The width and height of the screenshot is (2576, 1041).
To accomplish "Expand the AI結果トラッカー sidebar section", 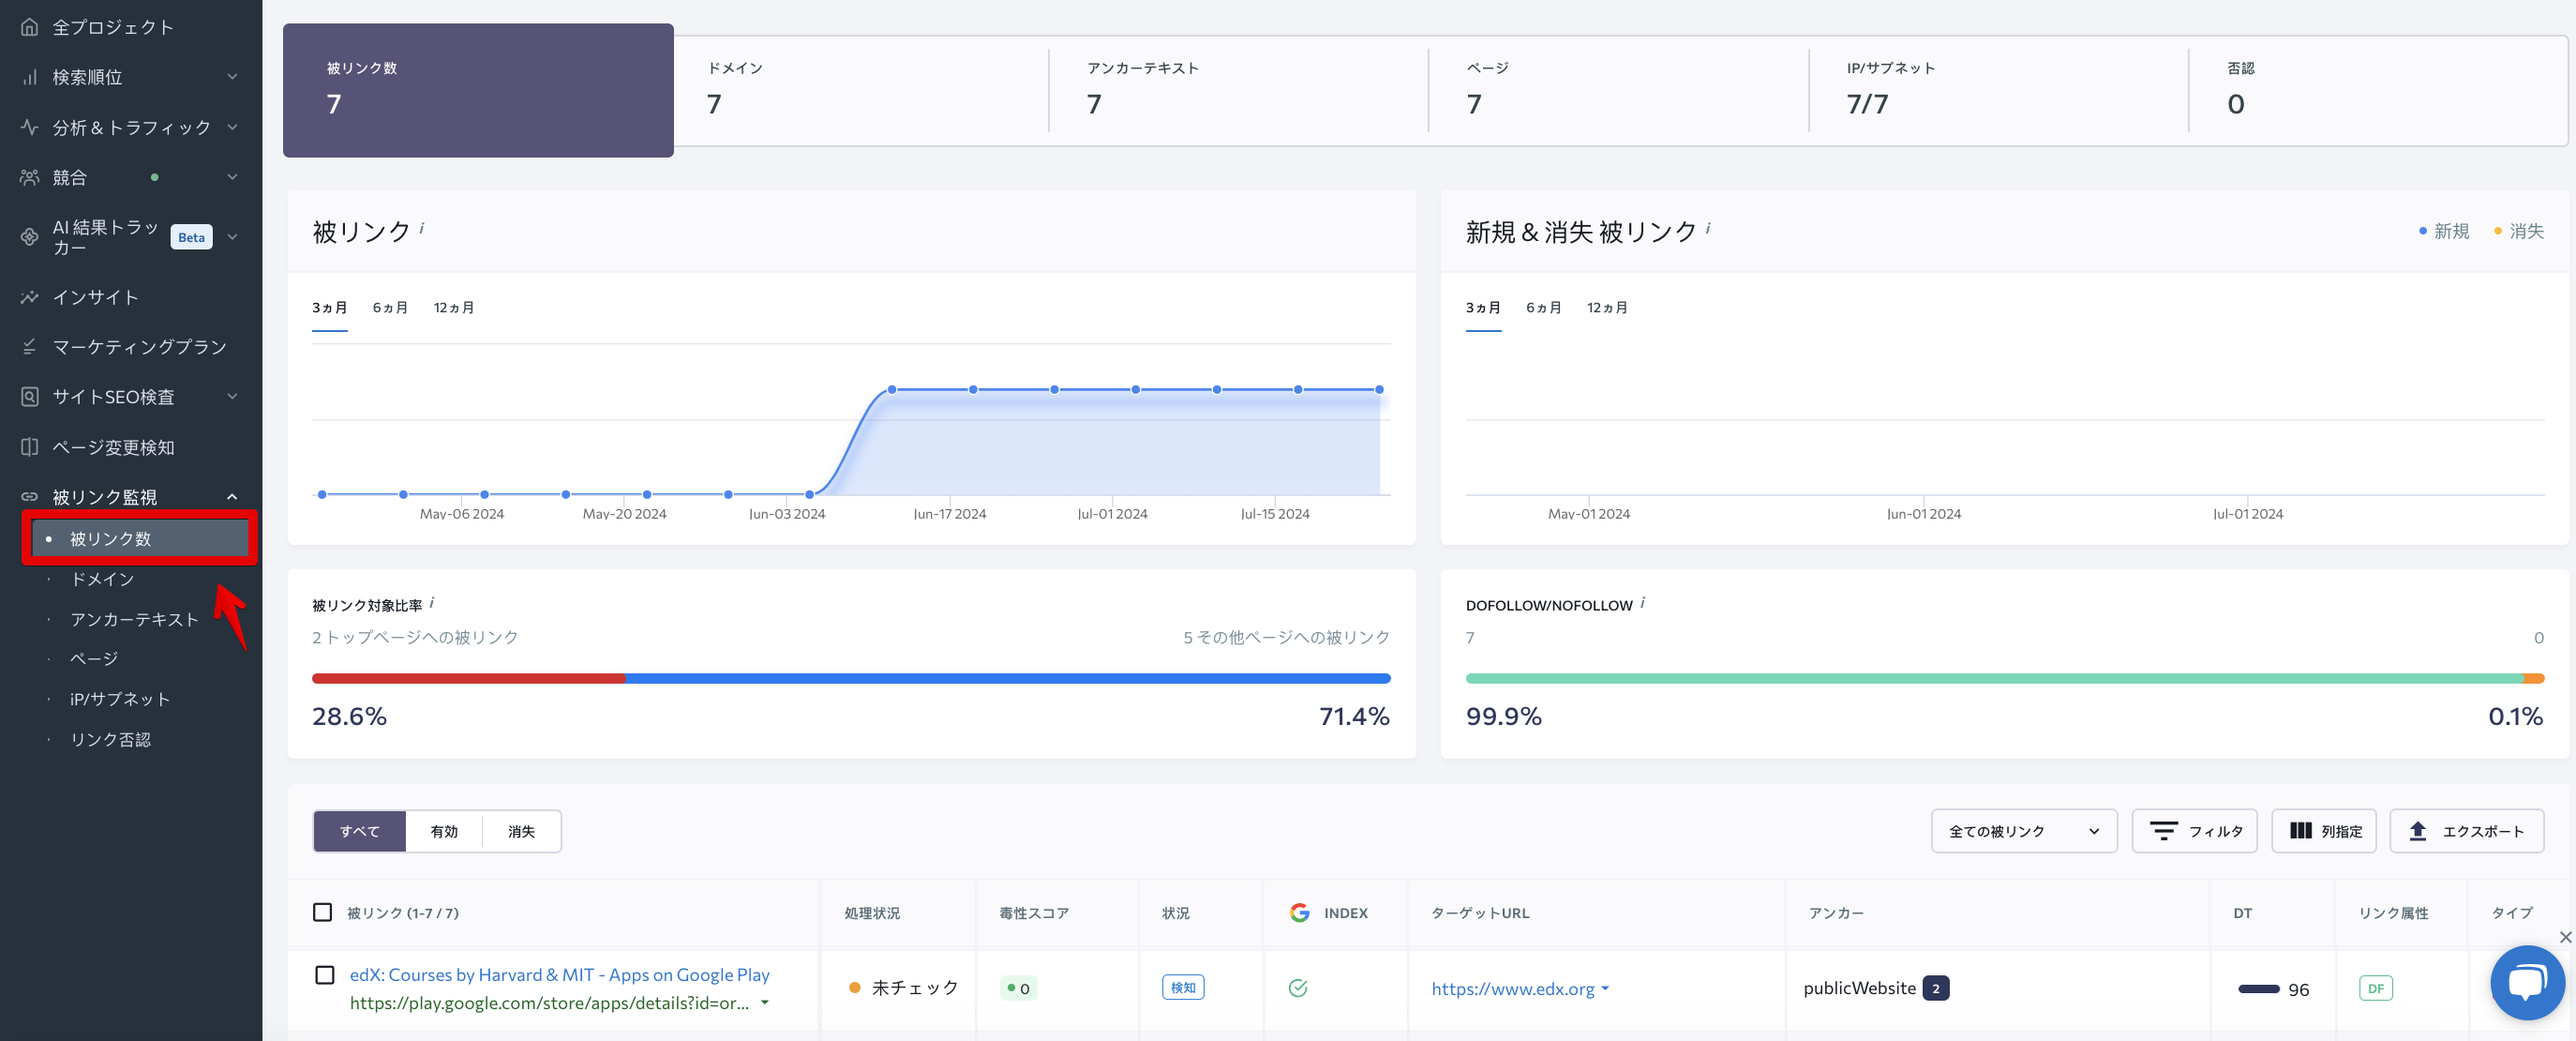I will pyautogui.click(x=232, y=237).
